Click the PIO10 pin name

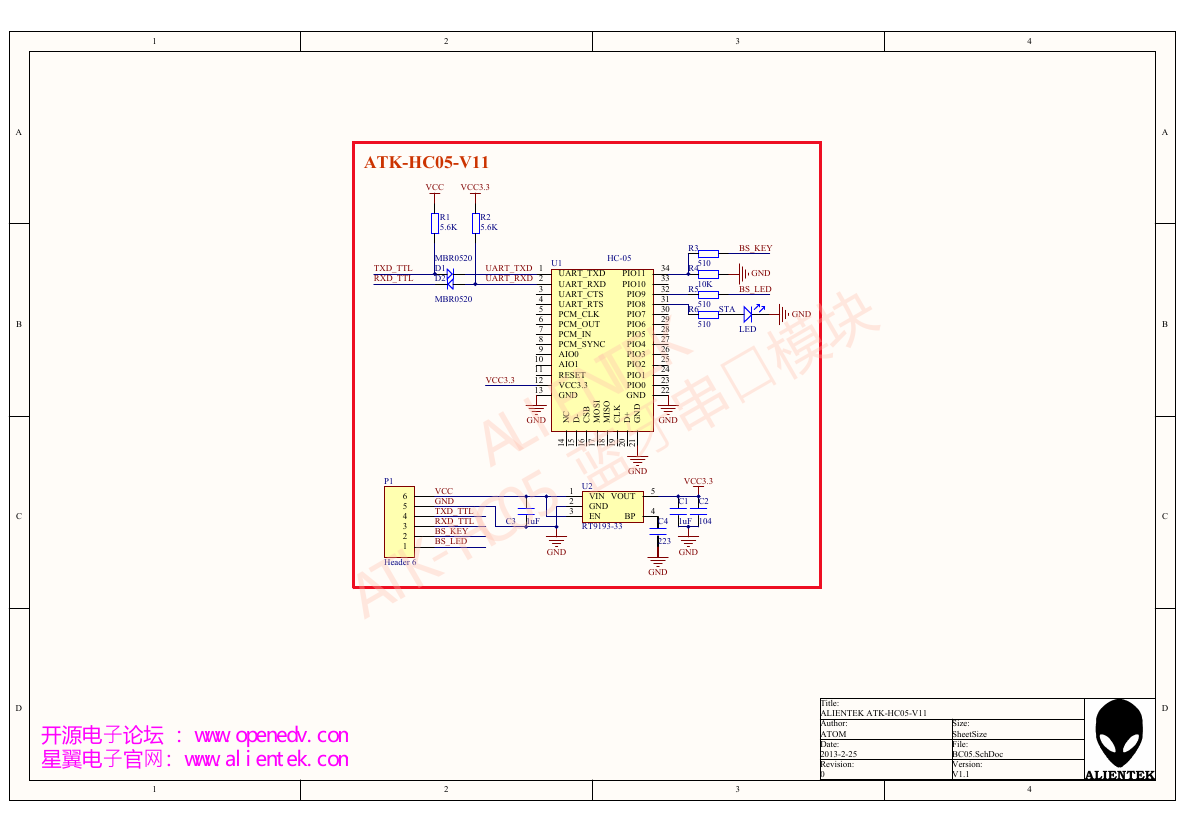[634, 284]
